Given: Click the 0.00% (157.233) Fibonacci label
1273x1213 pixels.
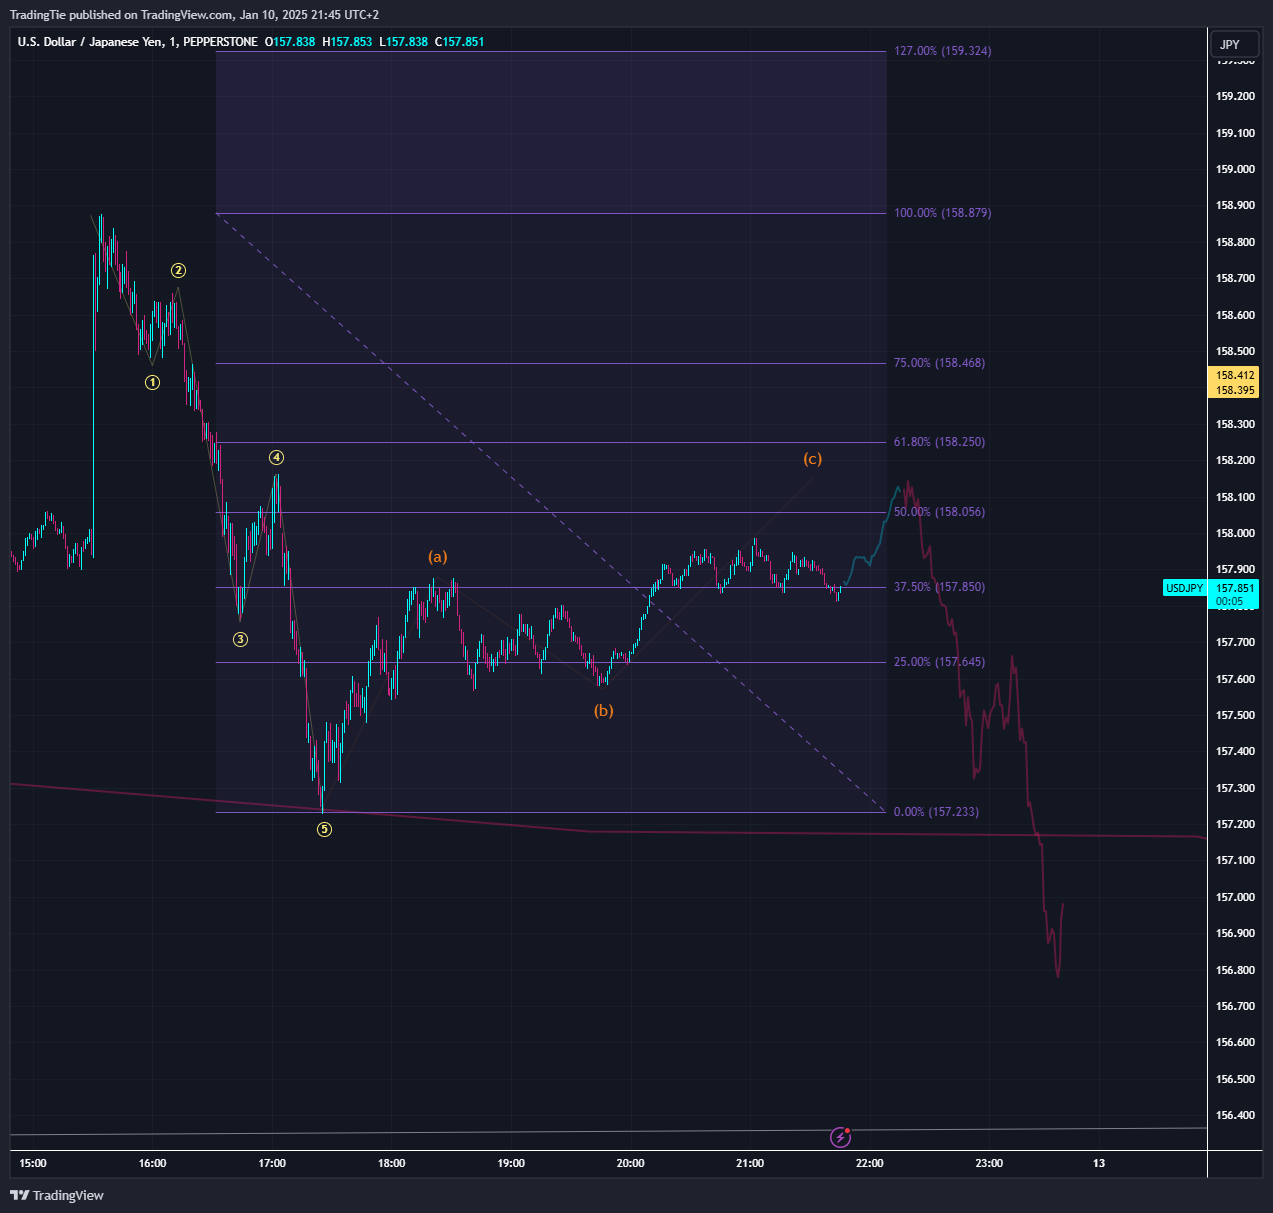Looking at the screenshot, I should pyautogui.click(x=936, y=812).
